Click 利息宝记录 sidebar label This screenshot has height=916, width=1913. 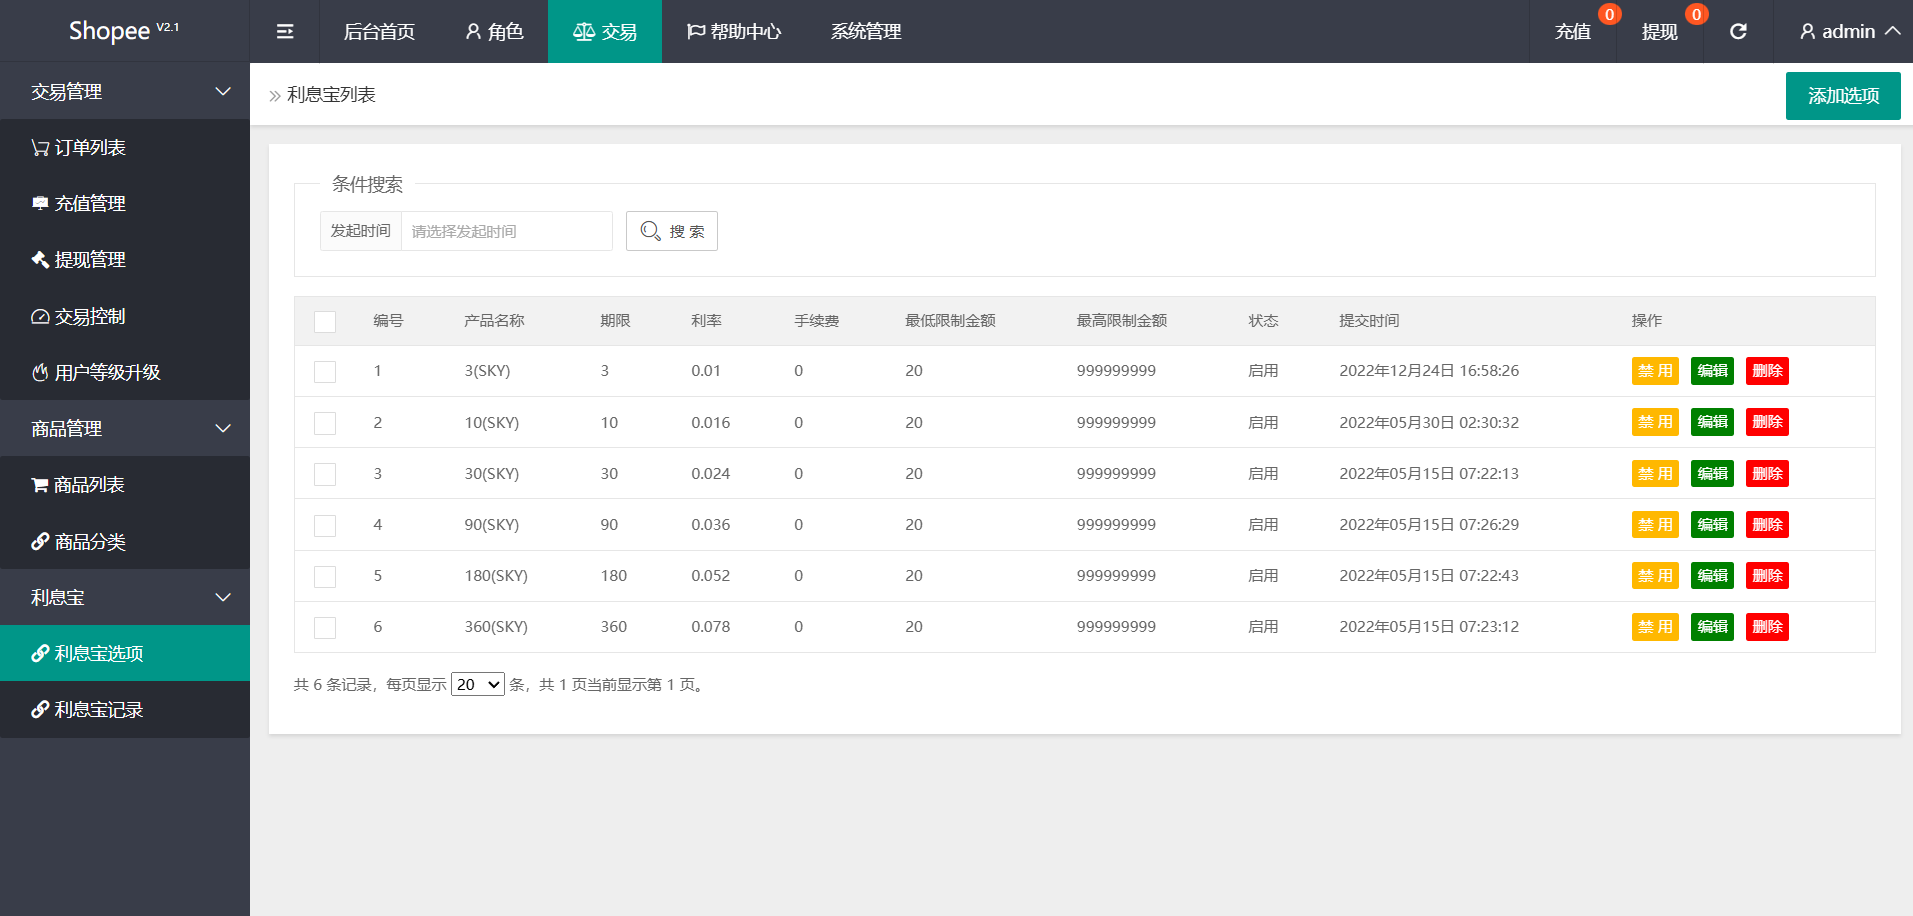pyautogui.click(x=99, y=710)
